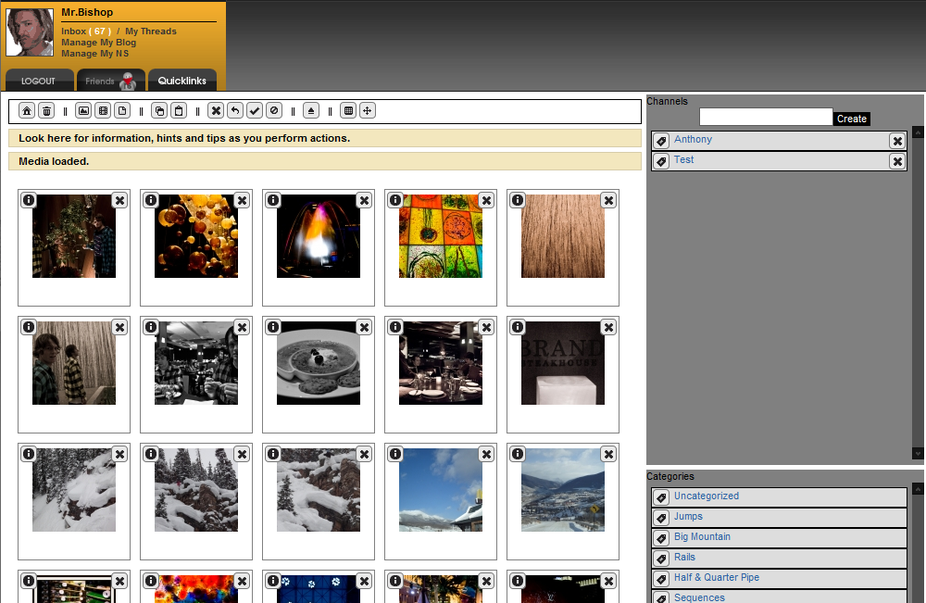Delete the Test channel

coord(898,161)
